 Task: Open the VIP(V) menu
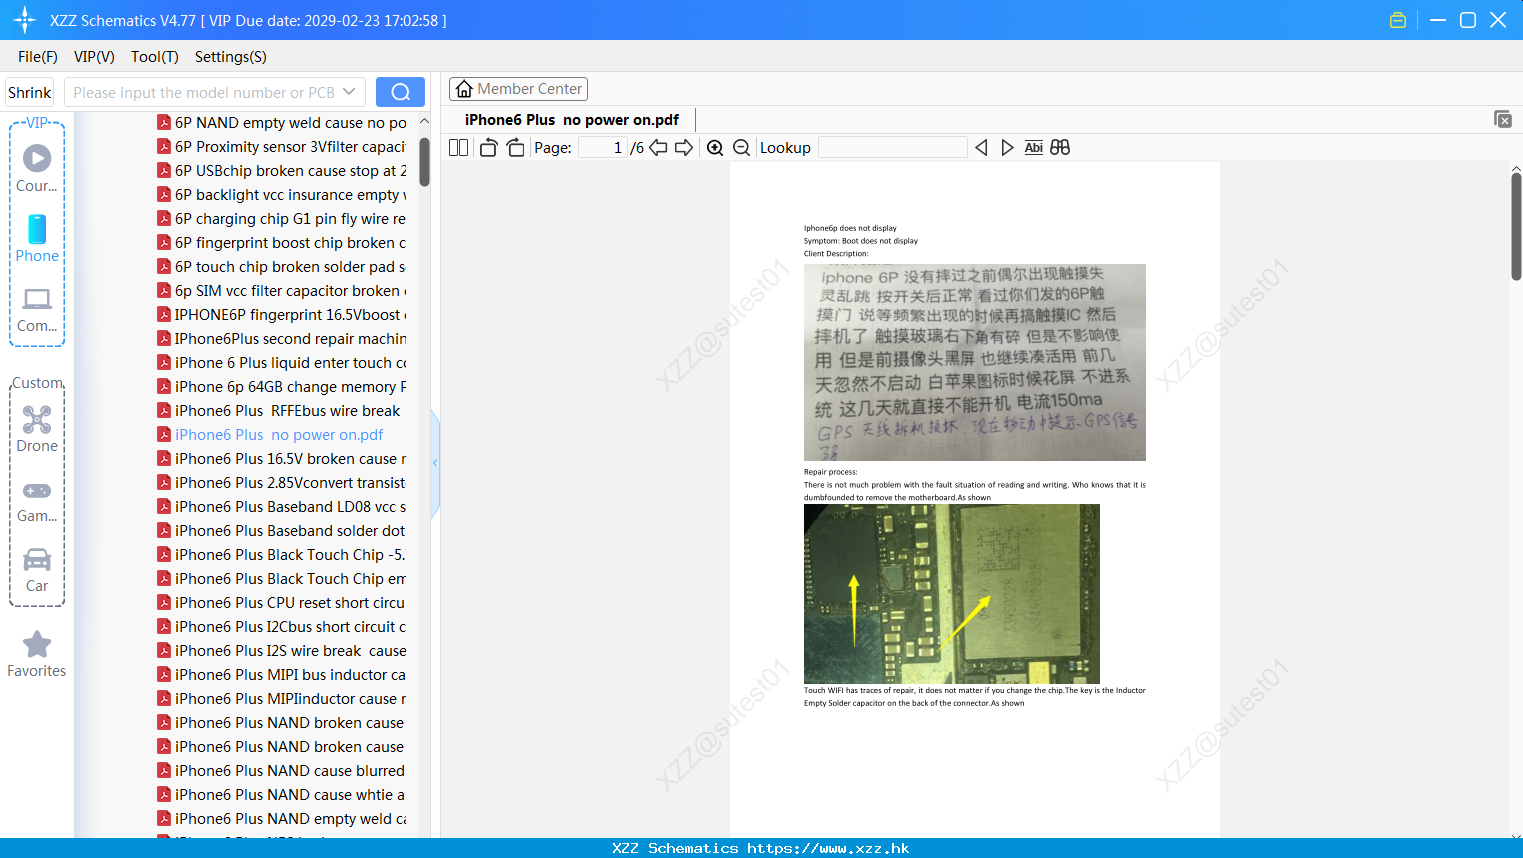point(94,57)
